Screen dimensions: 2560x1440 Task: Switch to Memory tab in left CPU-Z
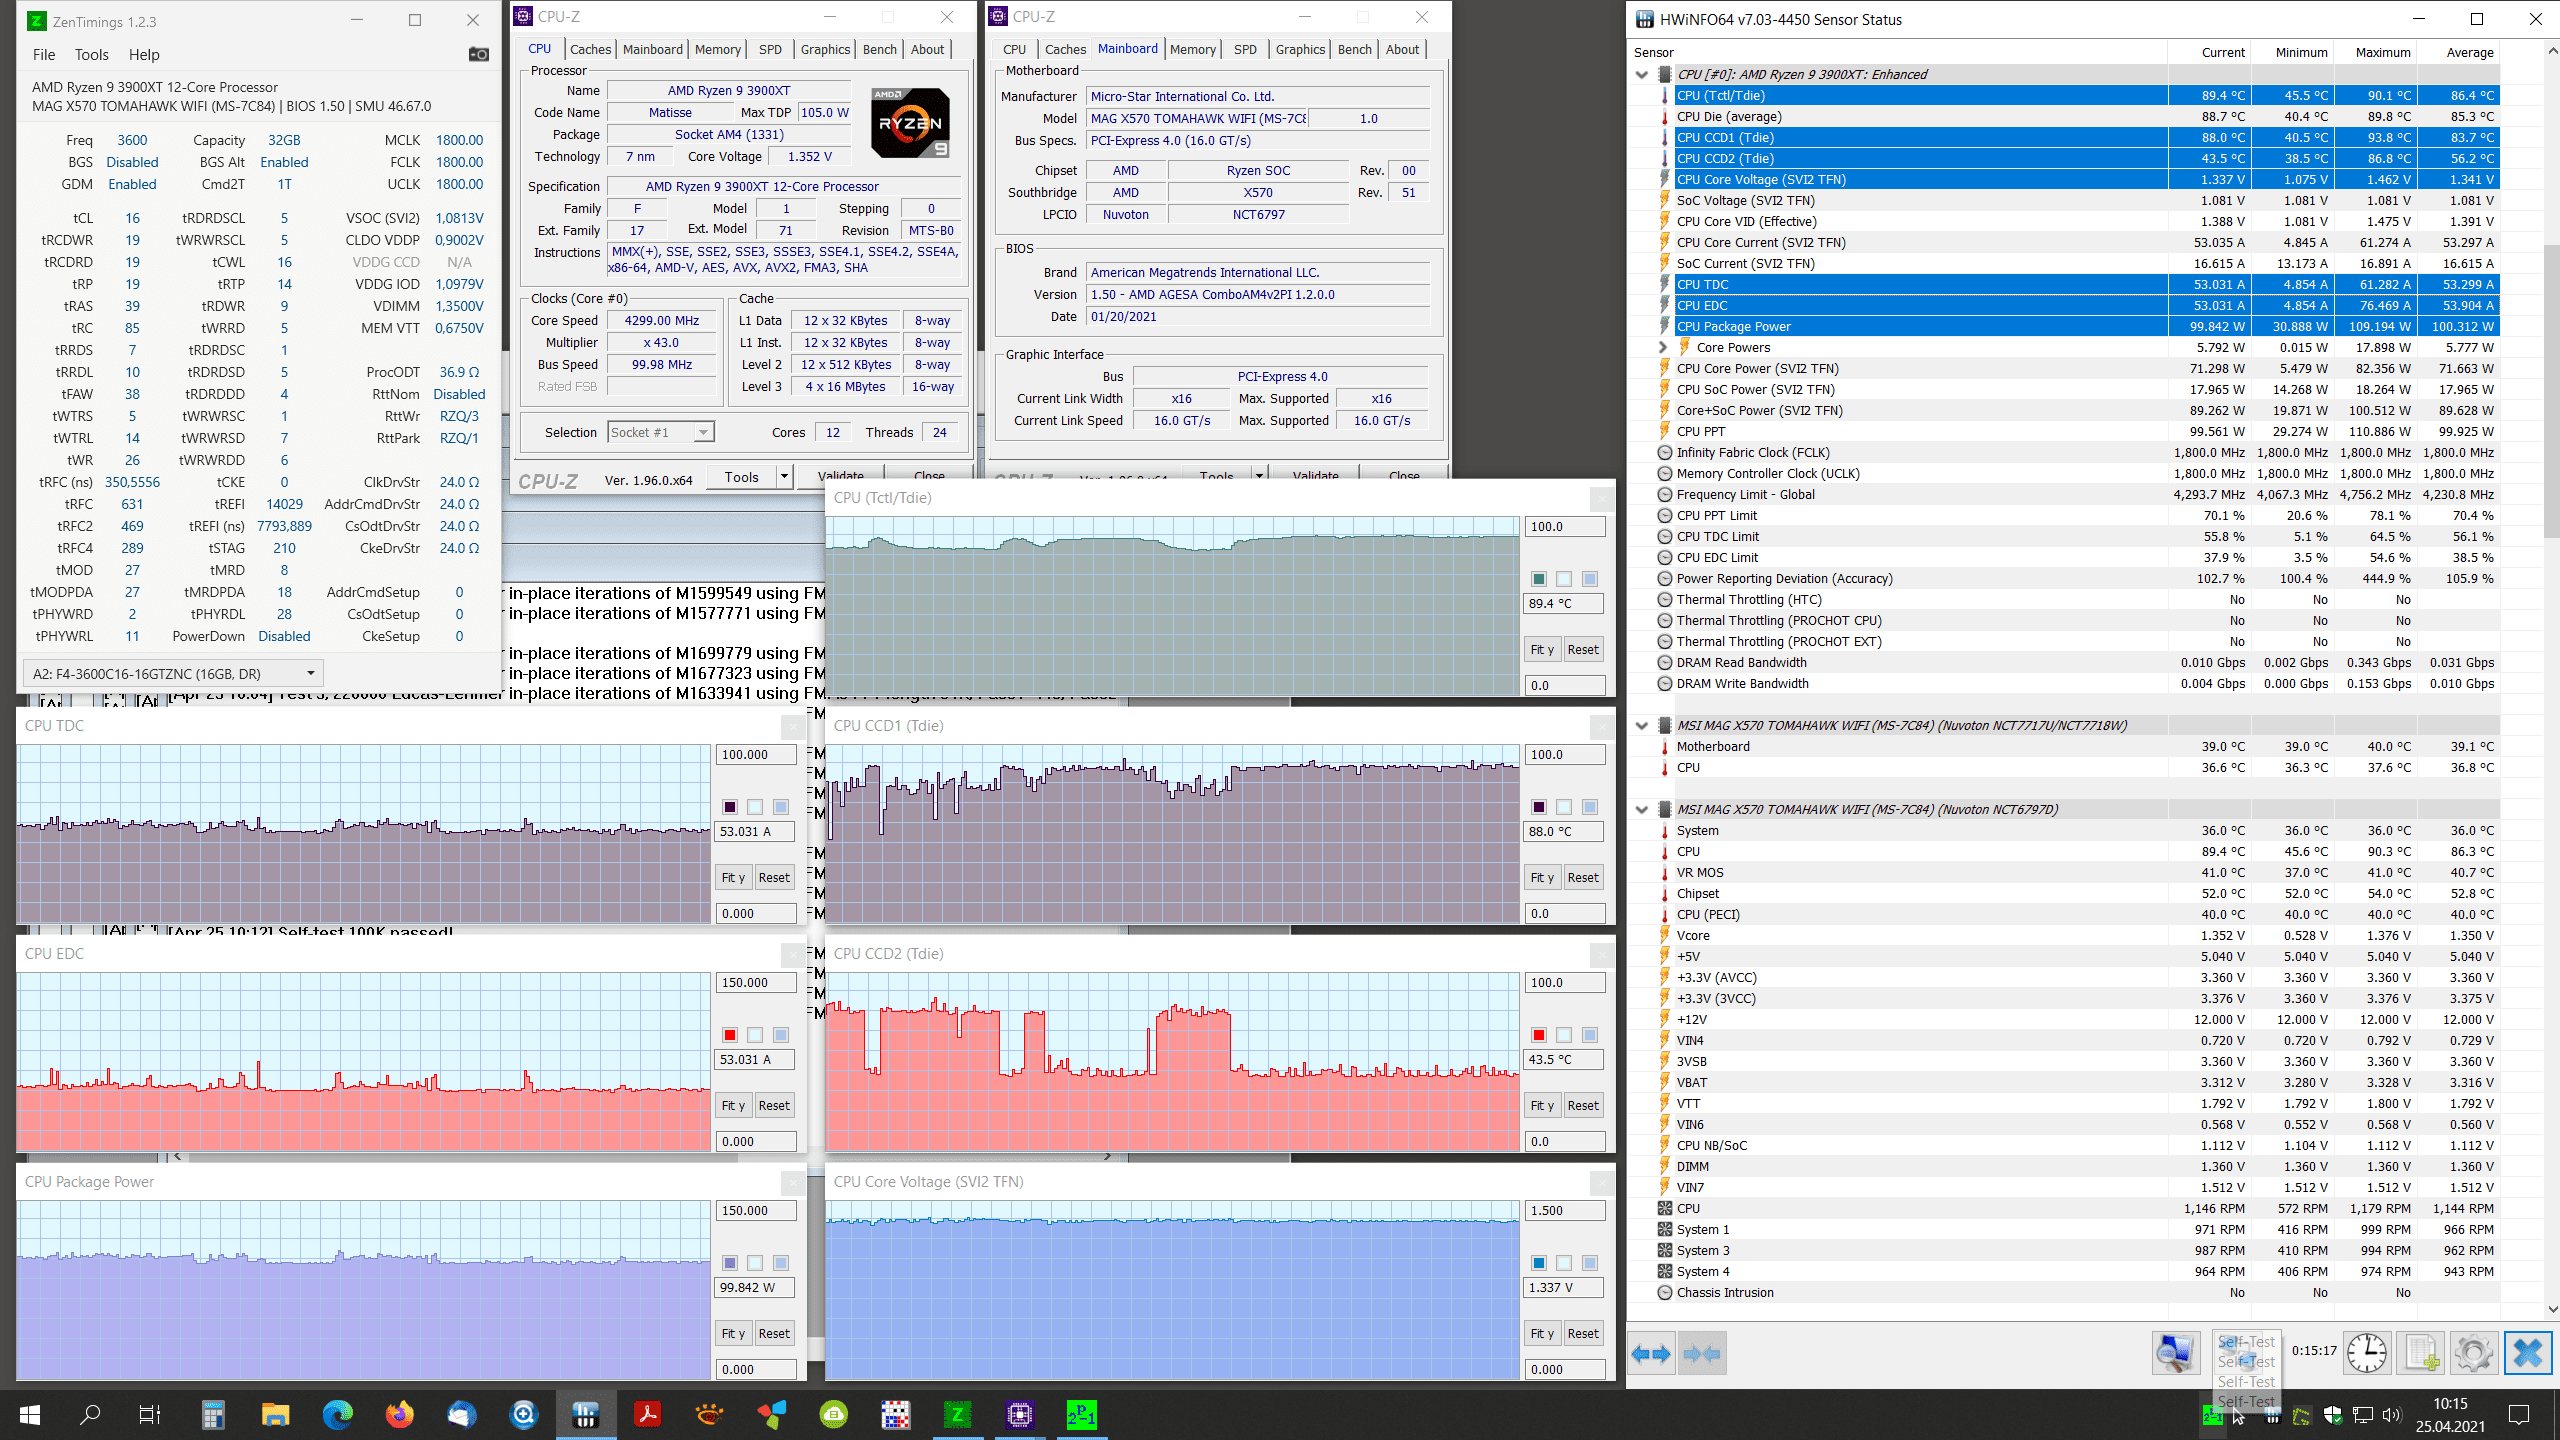click(718, 49)
